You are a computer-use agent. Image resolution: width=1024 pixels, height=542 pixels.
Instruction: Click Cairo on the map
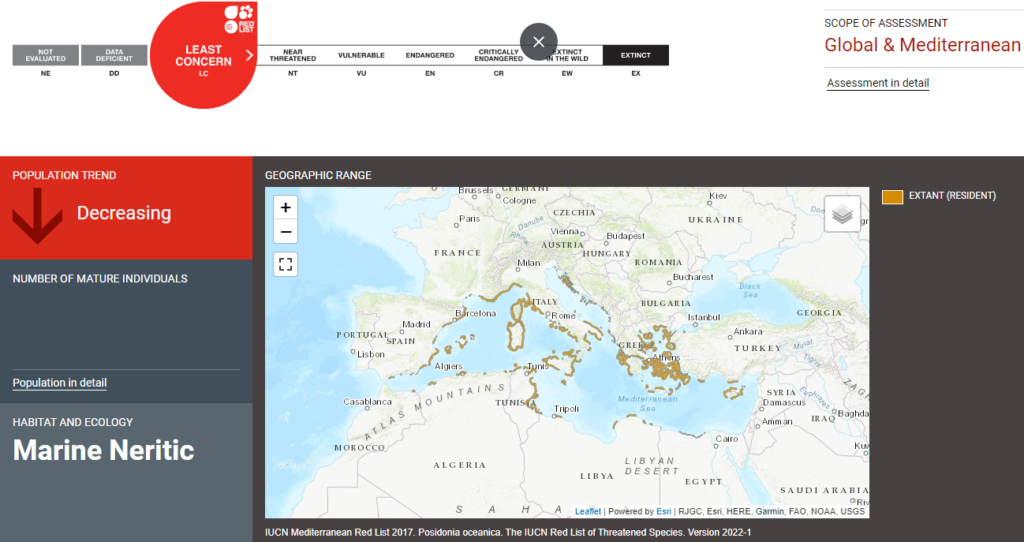[x=726, y=439]
